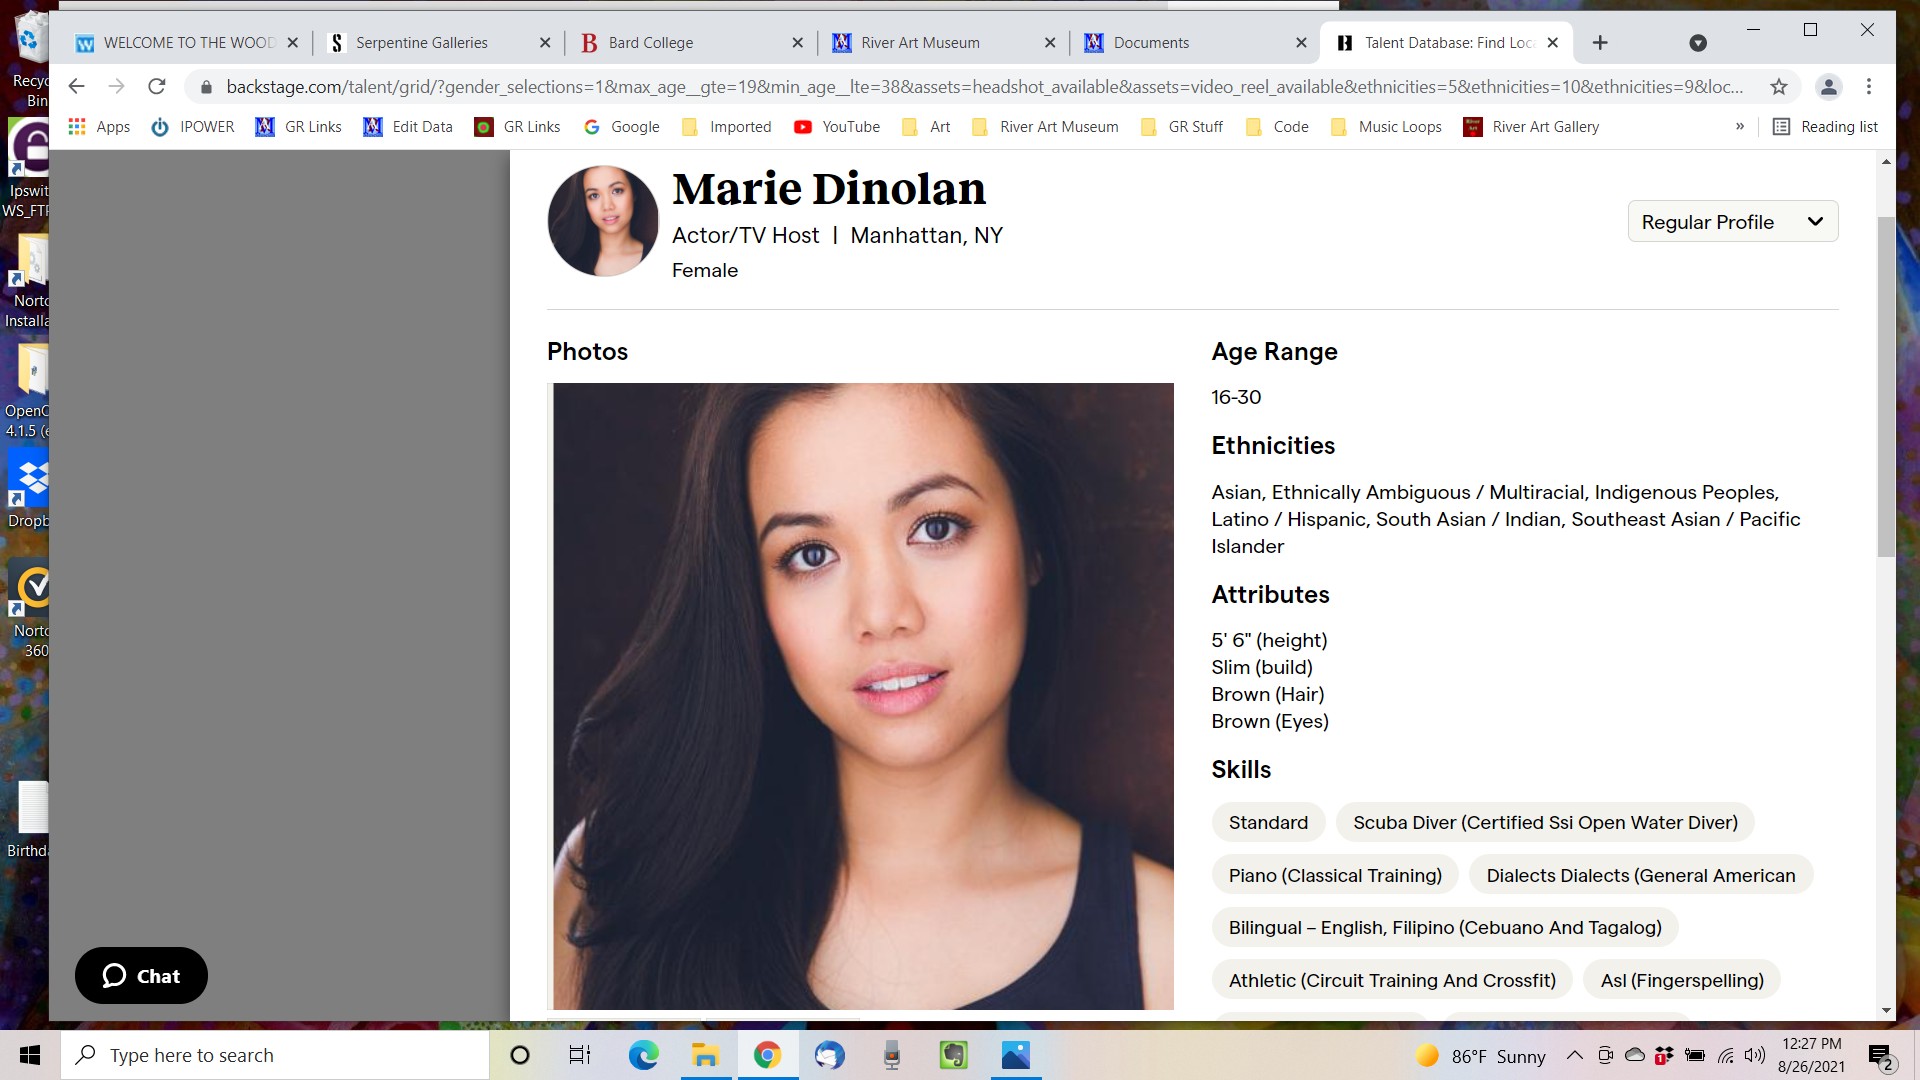Open the IPOWER bookmark

tap(193, 127)
